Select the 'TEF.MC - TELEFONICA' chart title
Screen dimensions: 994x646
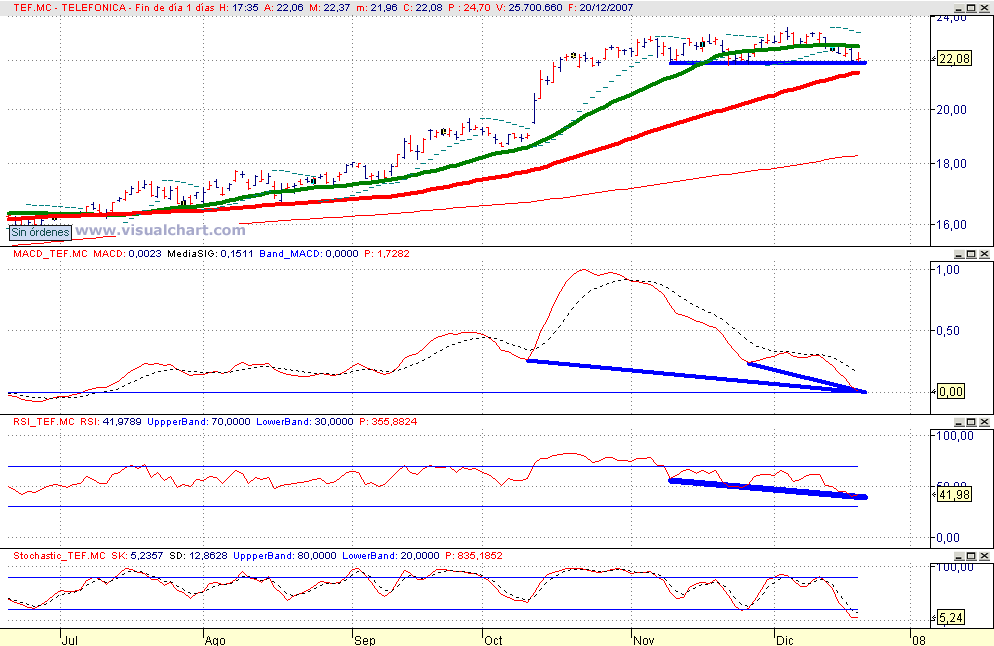click(70, 8)
